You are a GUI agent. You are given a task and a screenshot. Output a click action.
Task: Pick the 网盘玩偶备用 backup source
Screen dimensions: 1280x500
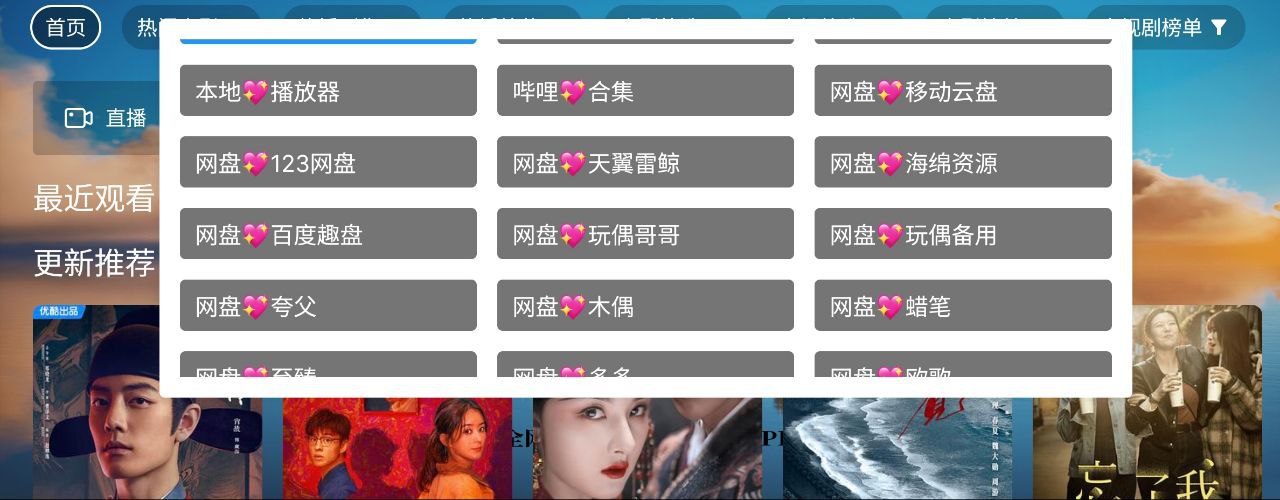(962, 234)
